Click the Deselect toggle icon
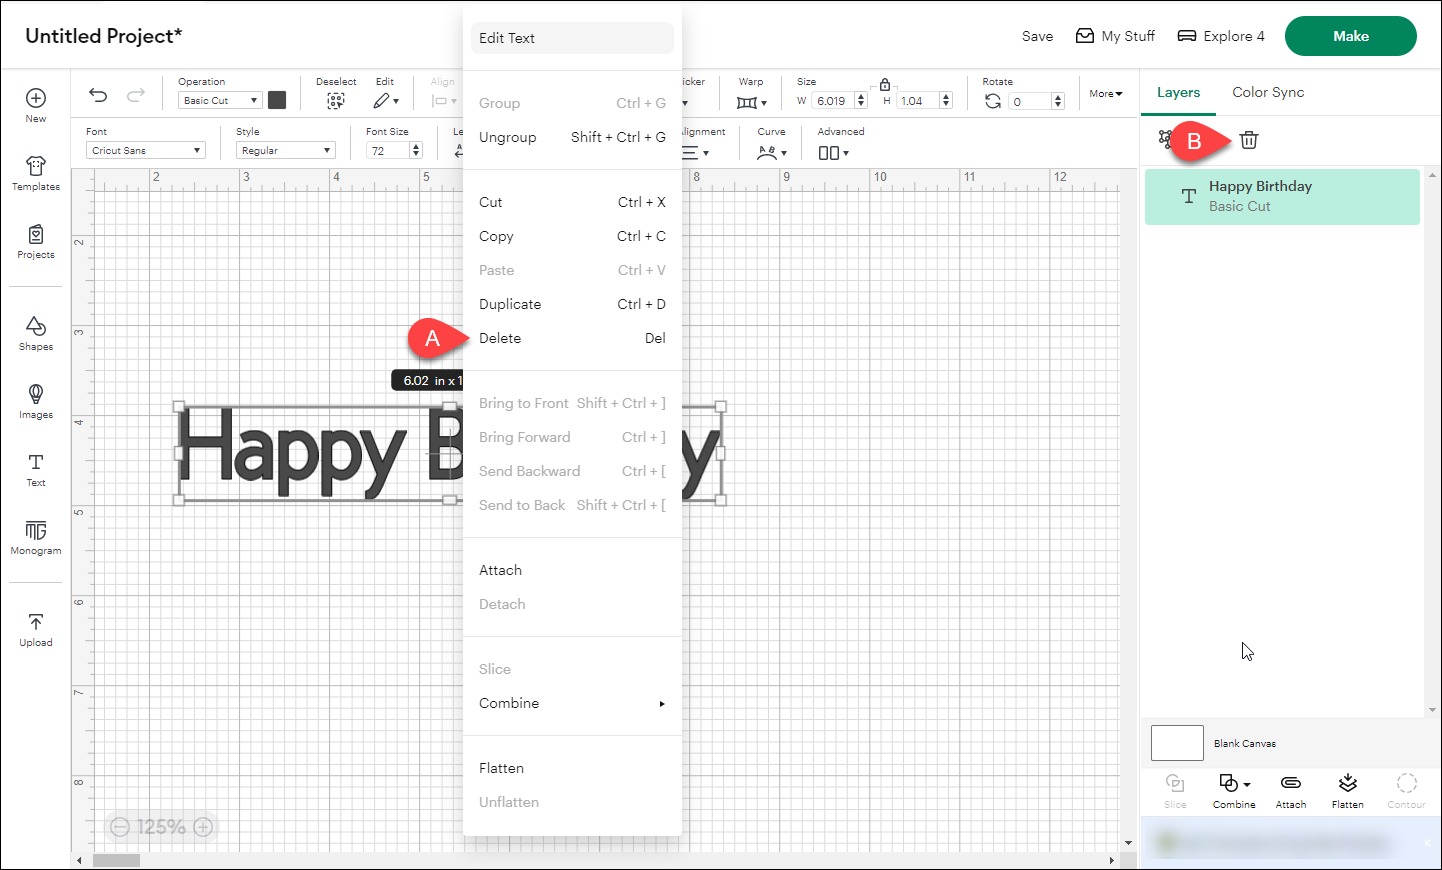This screenshot has height=870, width=1442. click(336, 101)
